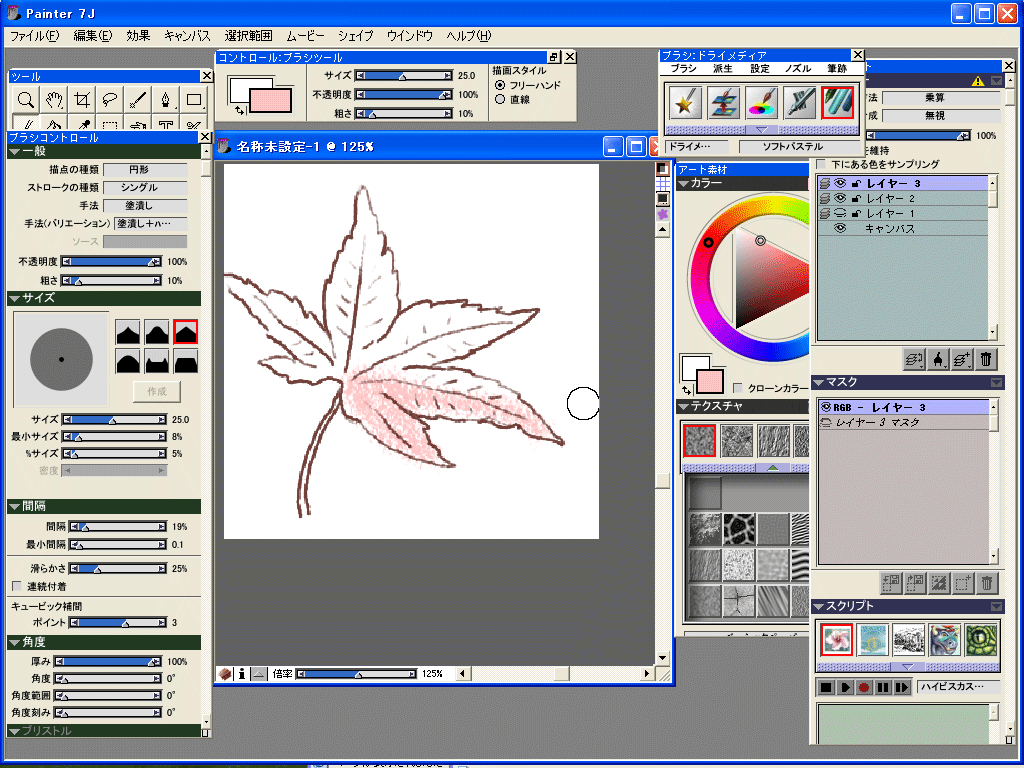The width and height of the screenshot is (1024, 768).
Task: Select the Lasso tool
Action: (110, 99)
